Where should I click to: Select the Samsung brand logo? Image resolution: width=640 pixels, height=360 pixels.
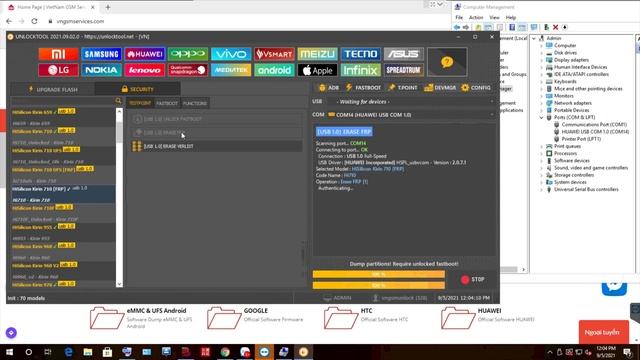(x=101, y=54)
